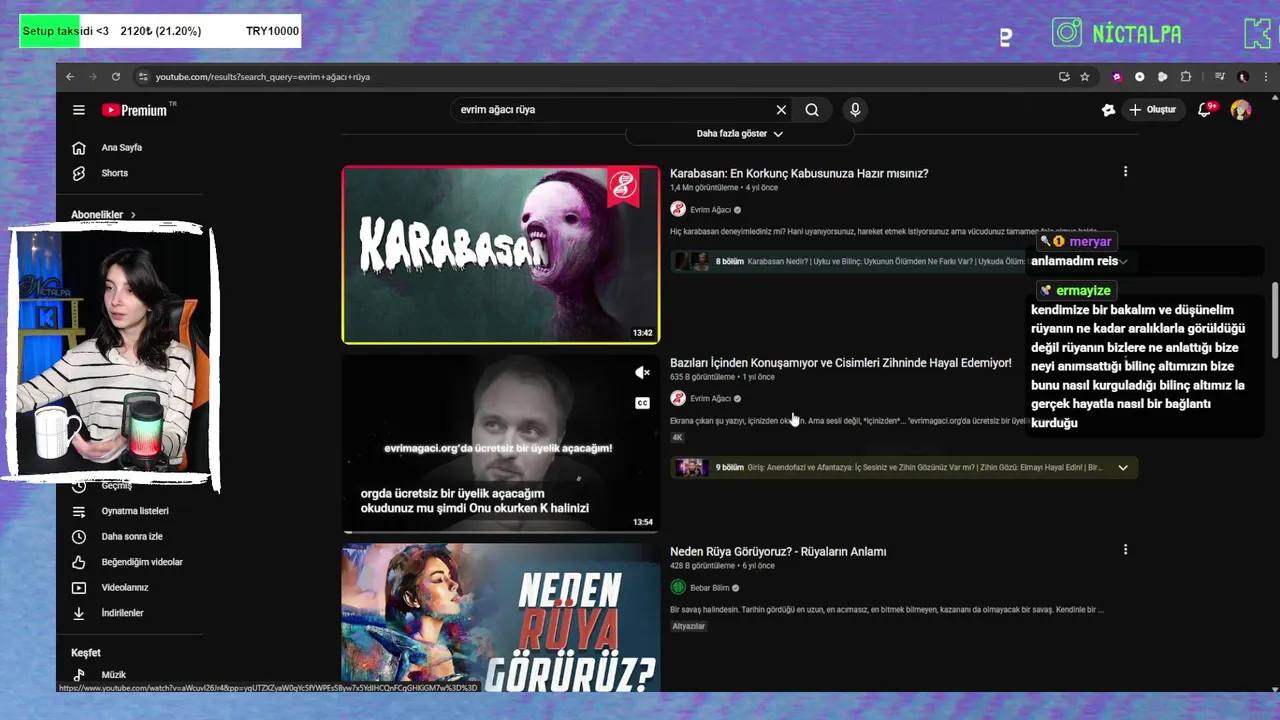Click '1,4 Mn görüntüleme' under Karabasan
The height and width of the screenshot is (720, 1280).
point(704,188)
